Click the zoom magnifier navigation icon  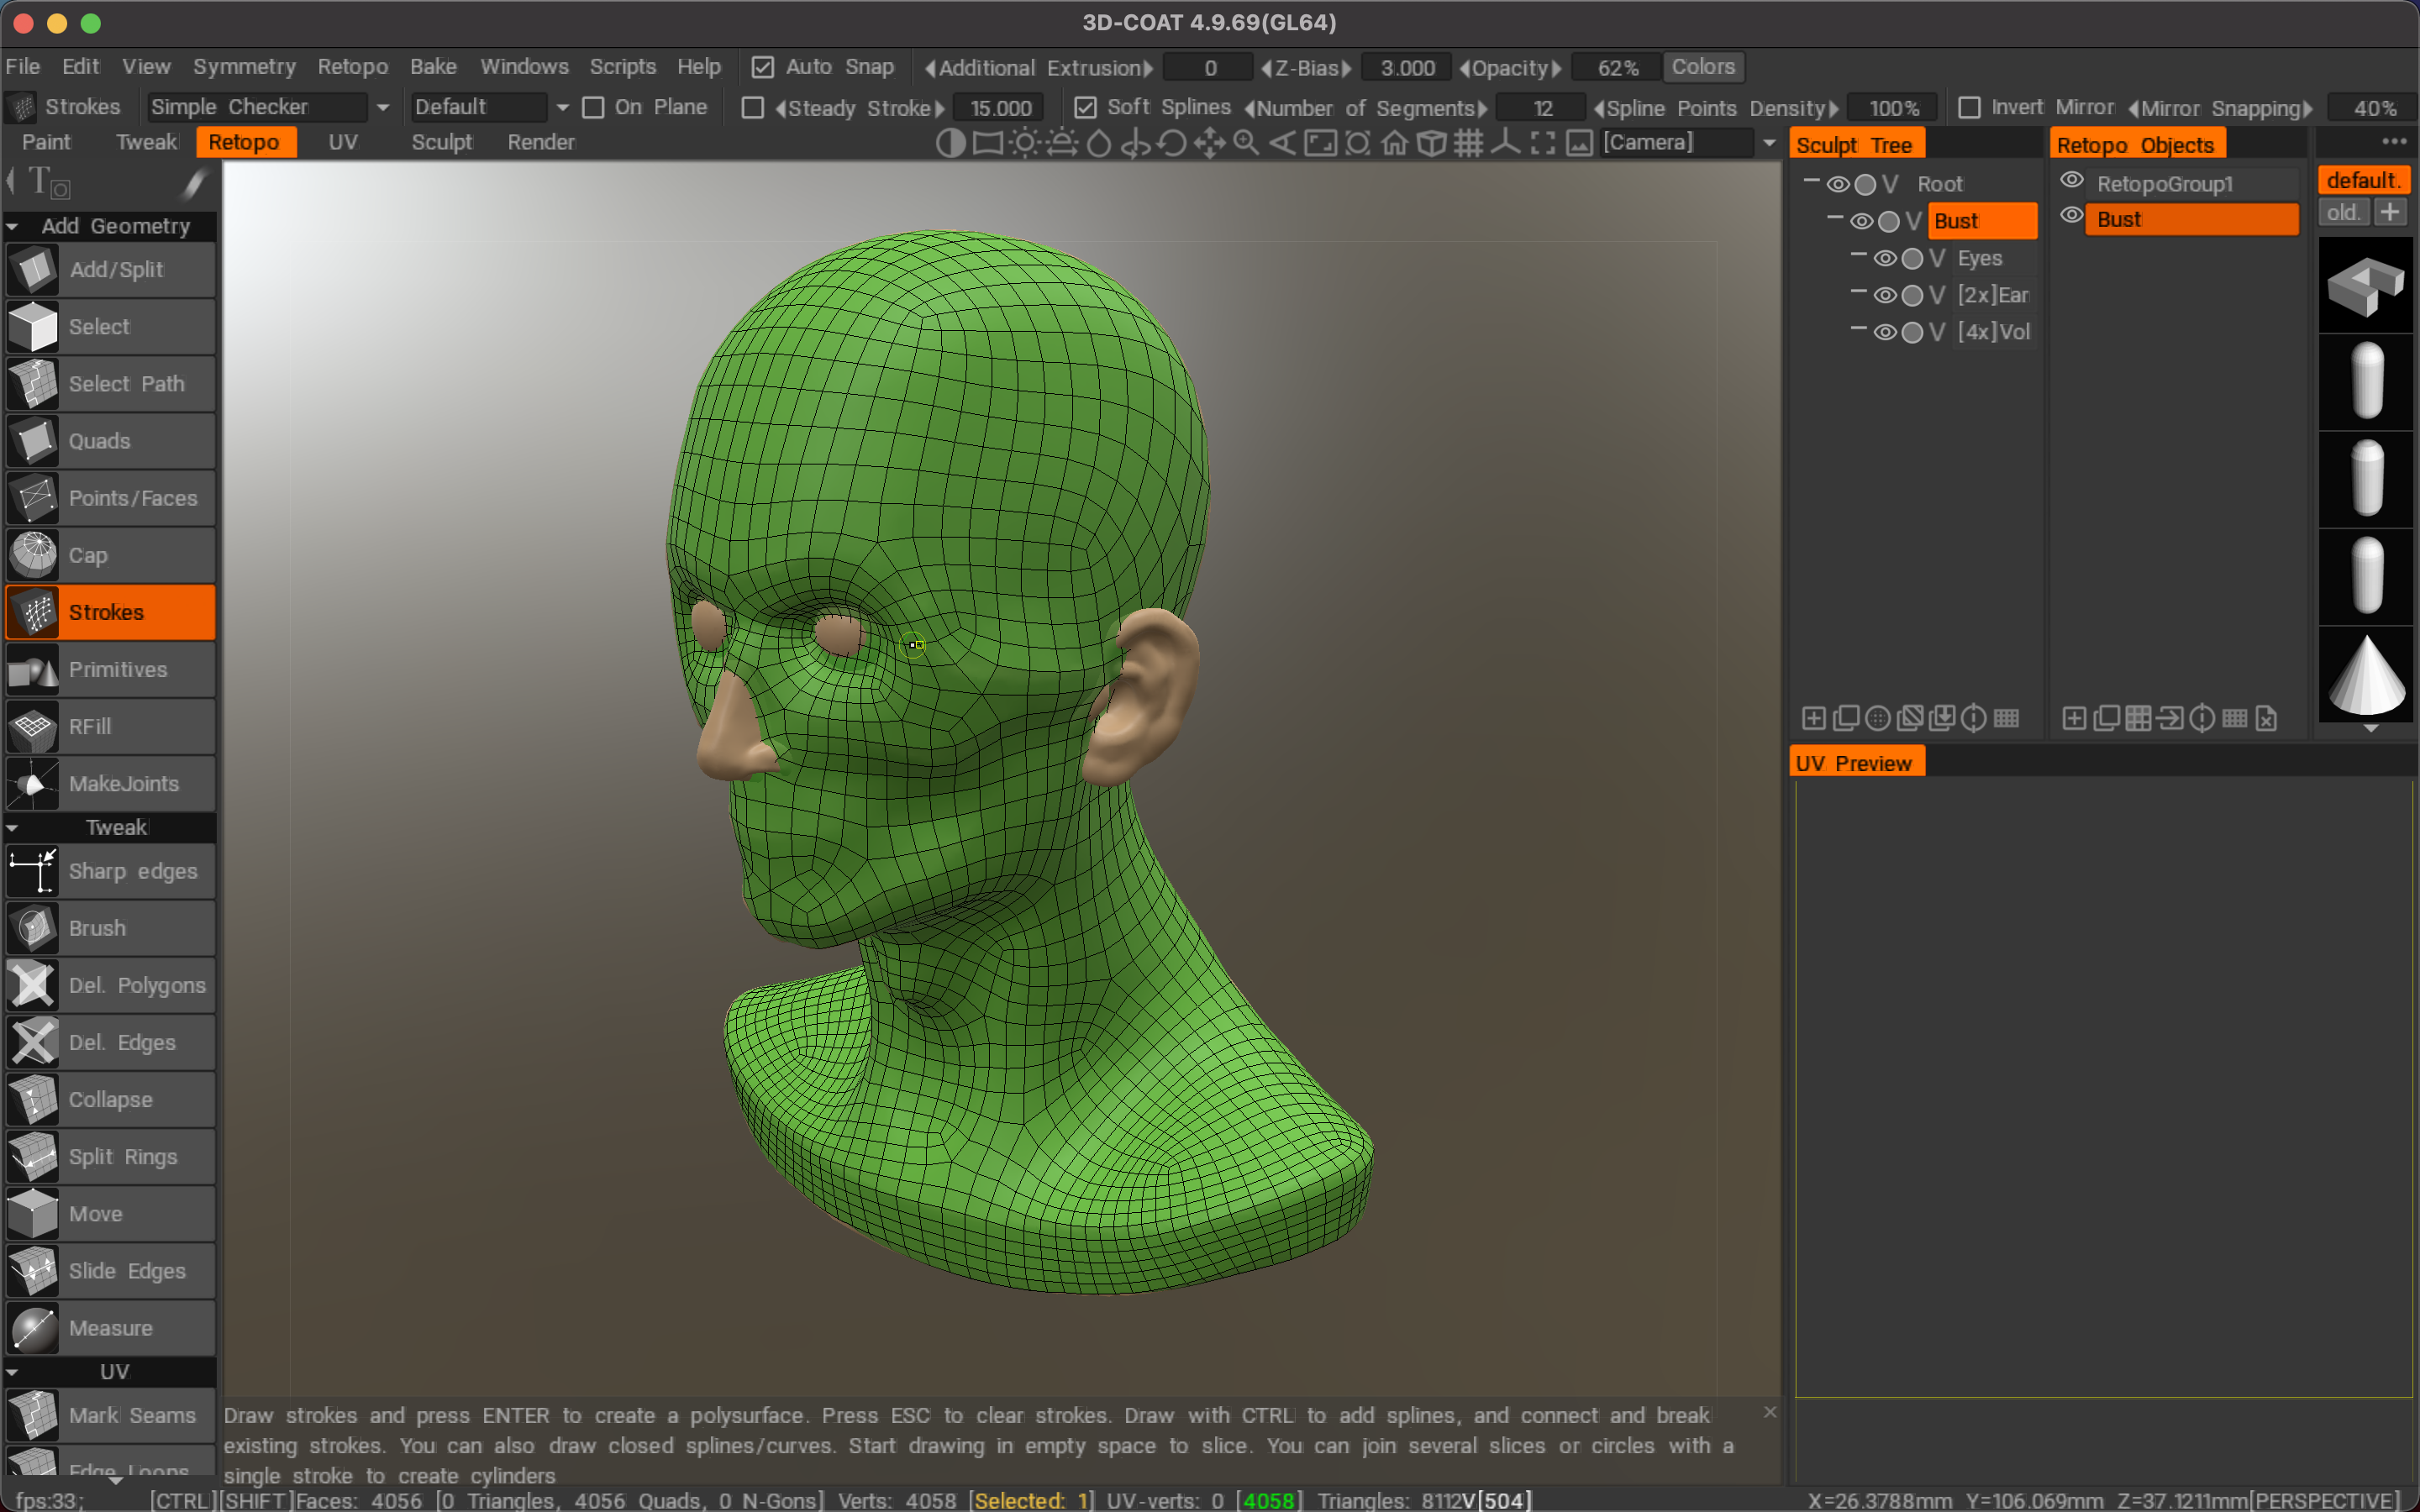(1246, 143)
